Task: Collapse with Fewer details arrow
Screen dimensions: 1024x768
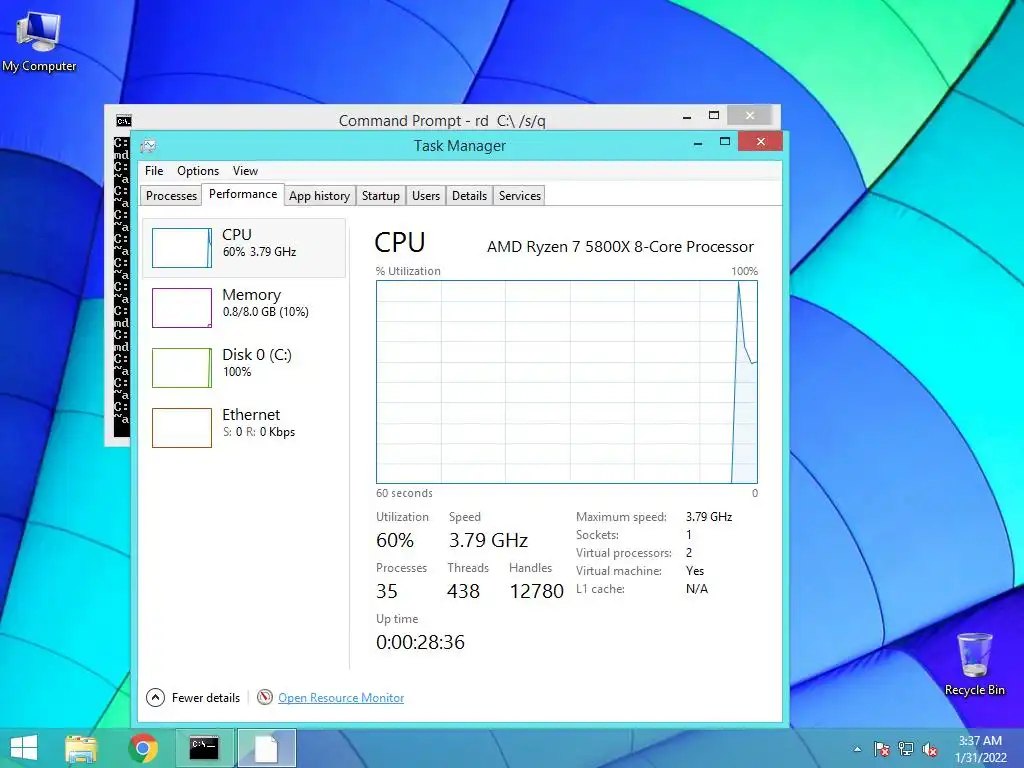Action: 155,697
